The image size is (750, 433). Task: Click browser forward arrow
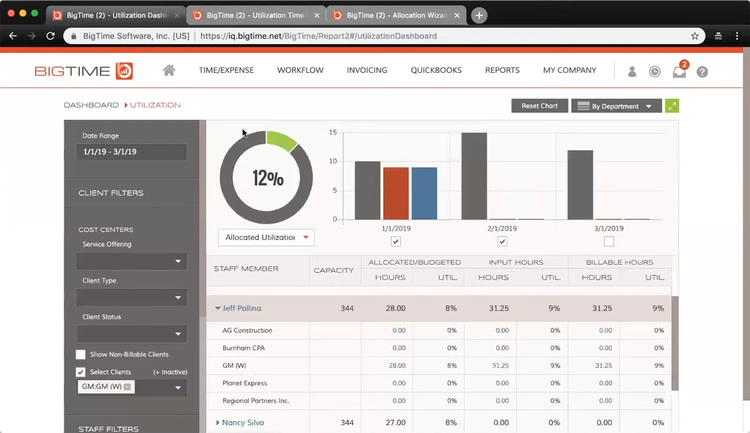point(32,36)
